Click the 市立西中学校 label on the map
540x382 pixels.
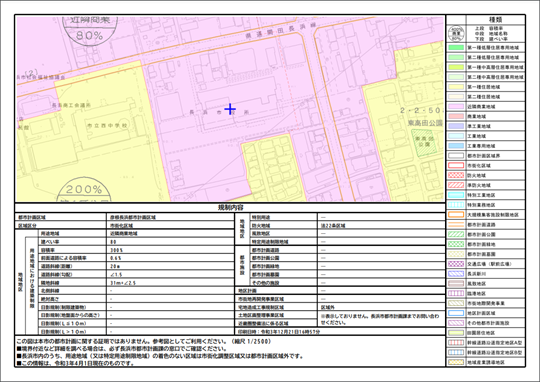click(107, 126)
